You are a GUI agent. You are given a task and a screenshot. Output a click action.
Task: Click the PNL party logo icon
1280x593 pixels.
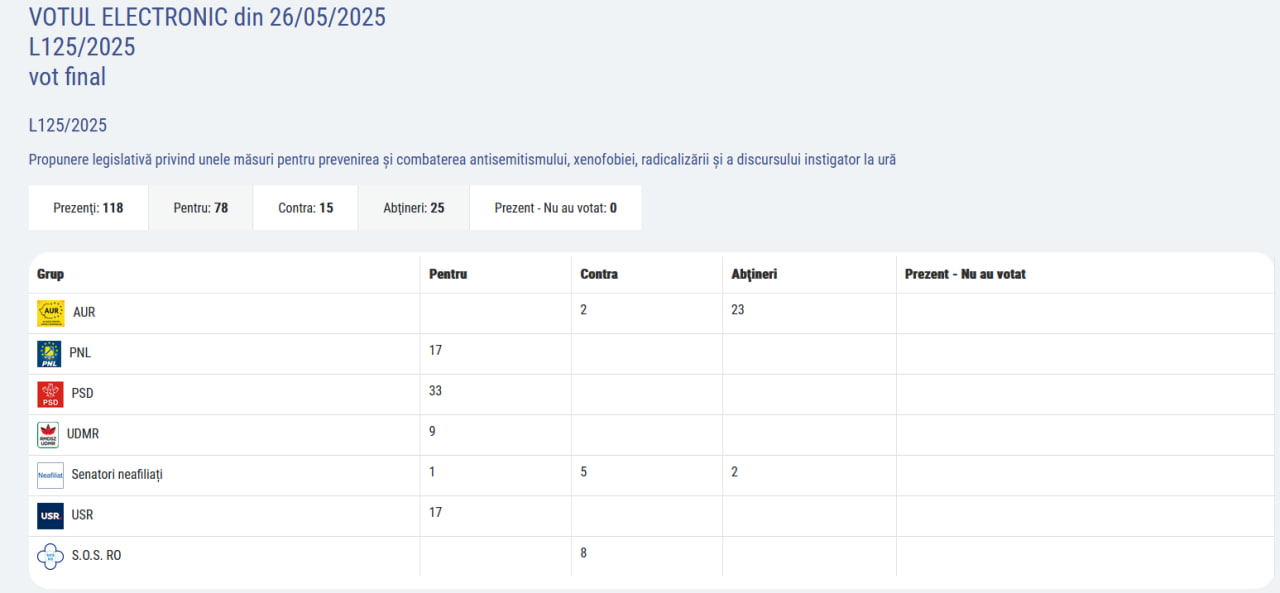(49, 353)
